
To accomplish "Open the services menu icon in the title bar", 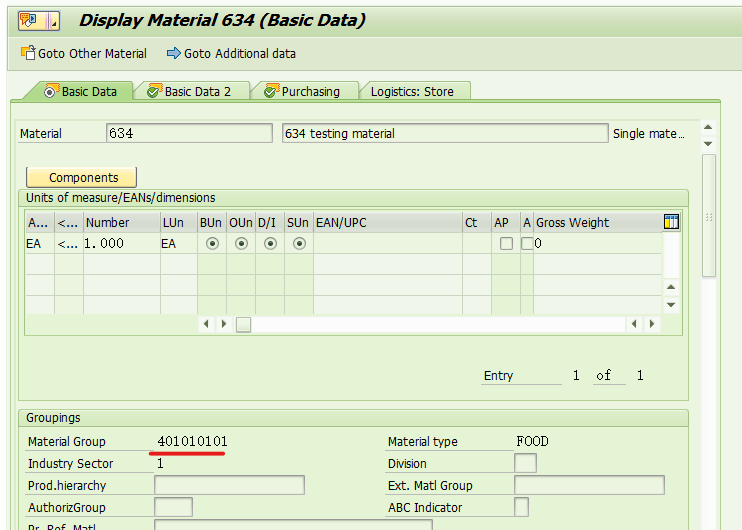I will coord(39,20).
